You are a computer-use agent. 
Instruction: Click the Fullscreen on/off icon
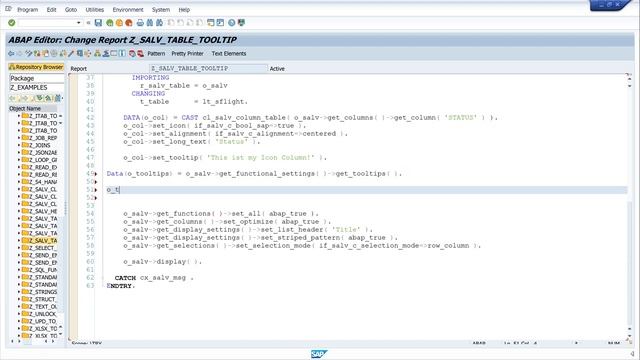(x=114, y=53)
